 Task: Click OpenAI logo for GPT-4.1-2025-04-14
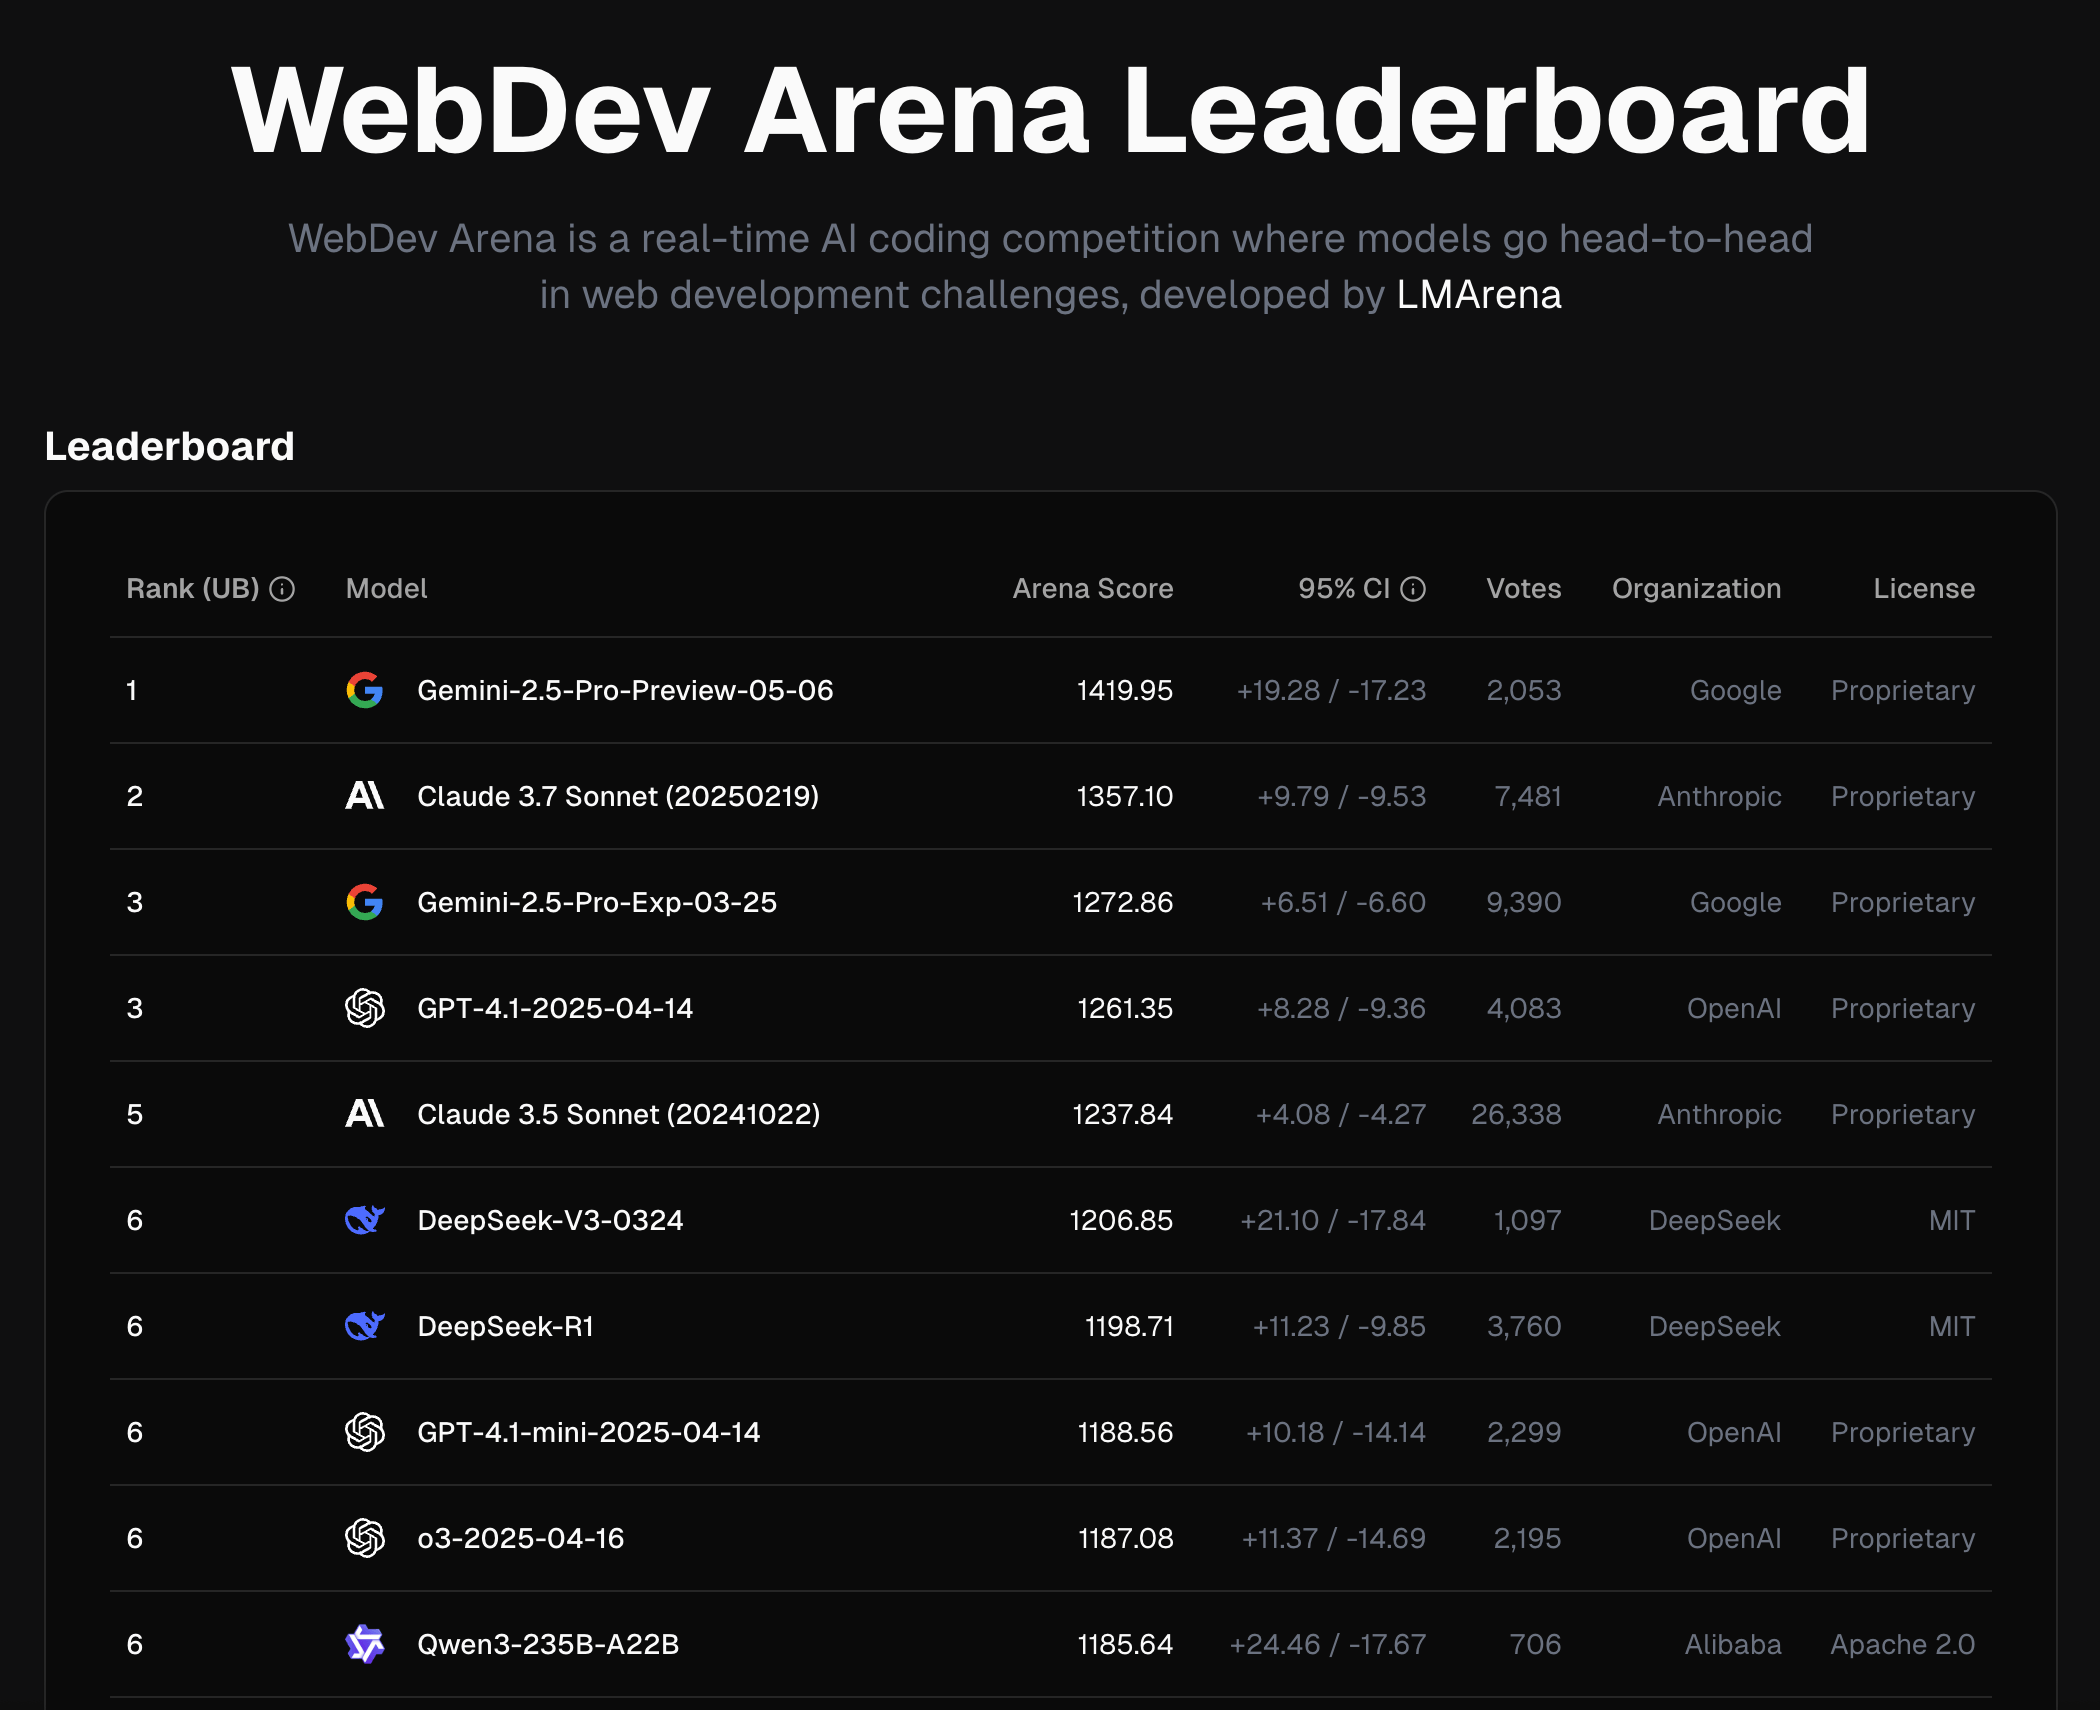click(365, 1008)
